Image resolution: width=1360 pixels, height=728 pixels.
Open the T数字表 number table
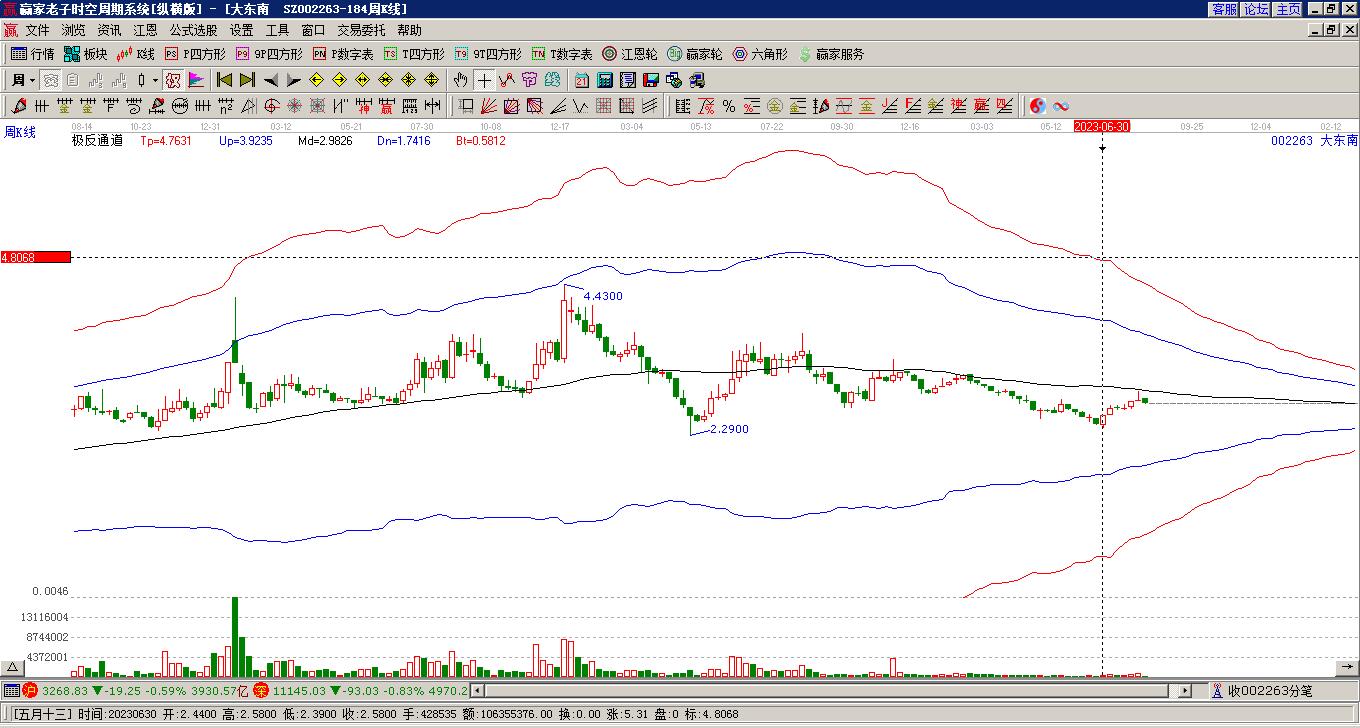coord(562,54)
